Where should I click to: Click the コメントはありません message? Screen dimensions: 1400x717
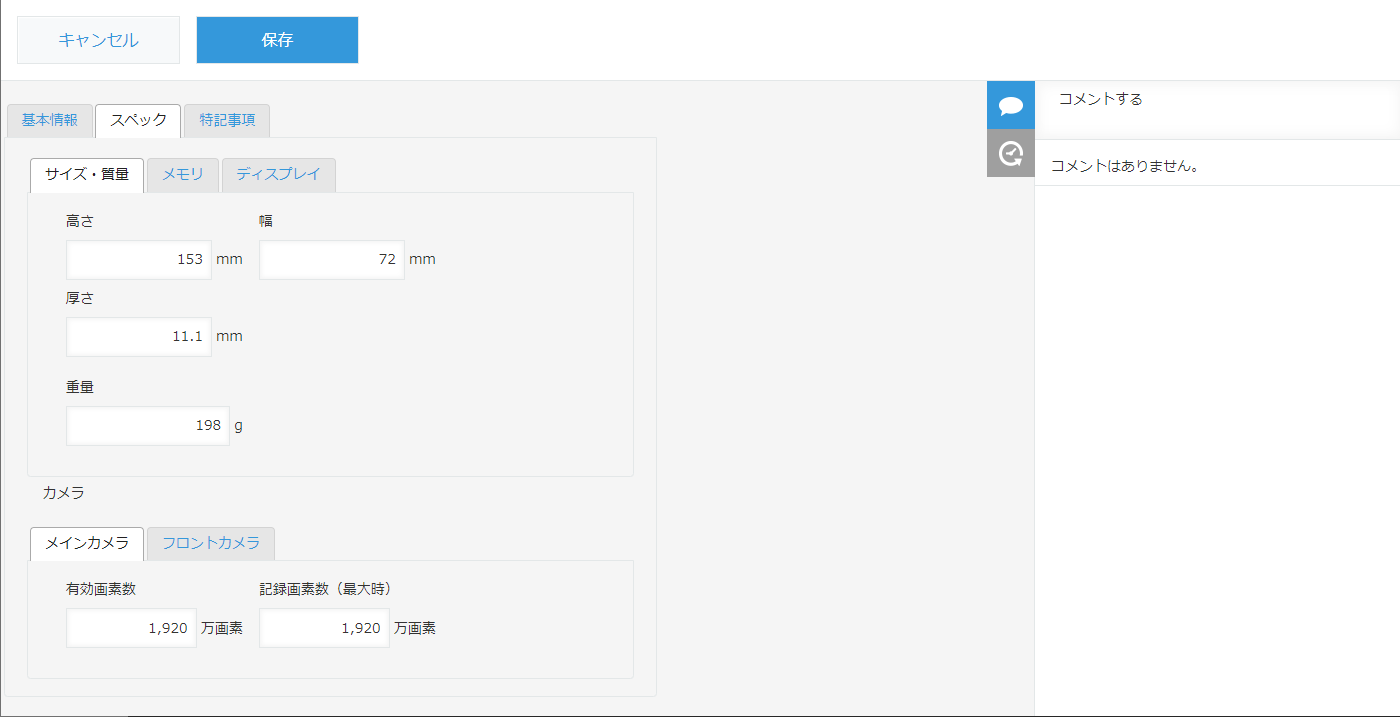coord(1124,166)
